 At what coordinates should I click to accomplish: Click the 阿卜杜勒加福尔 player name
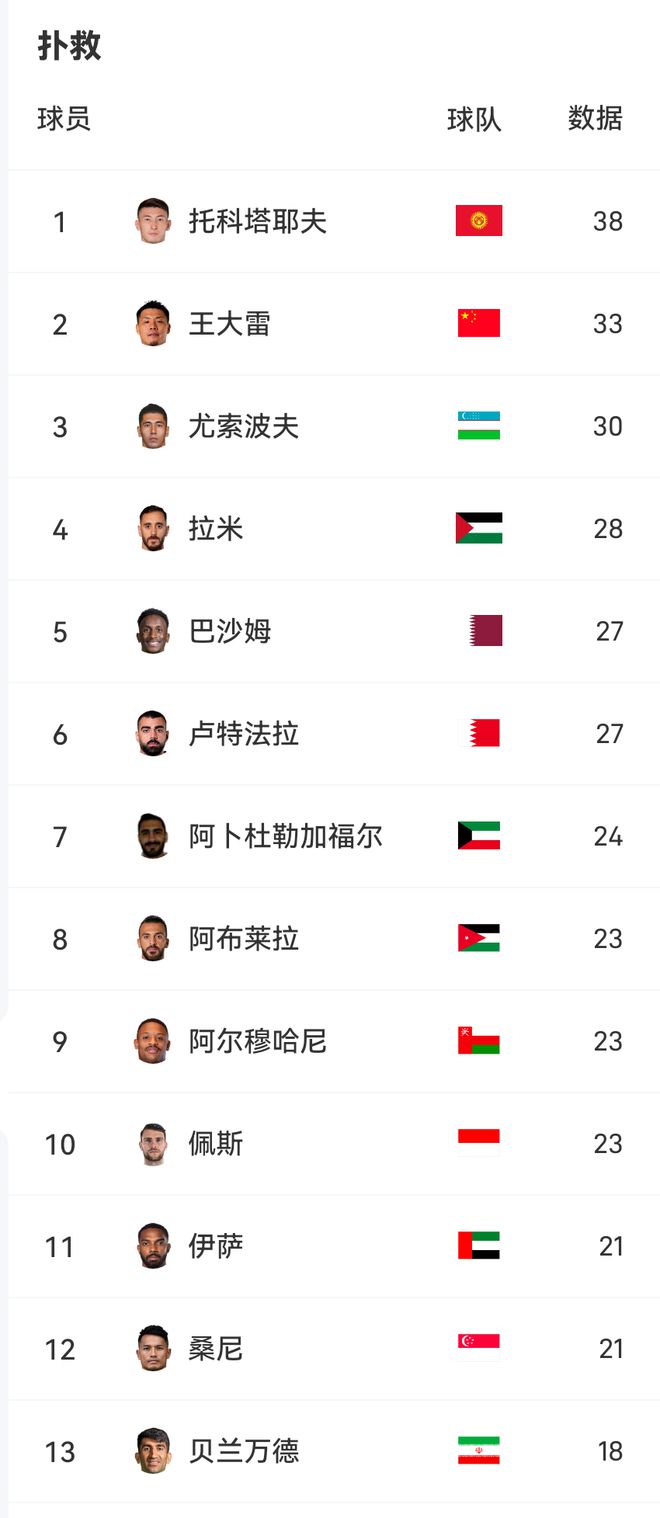(x=285, y=836)
